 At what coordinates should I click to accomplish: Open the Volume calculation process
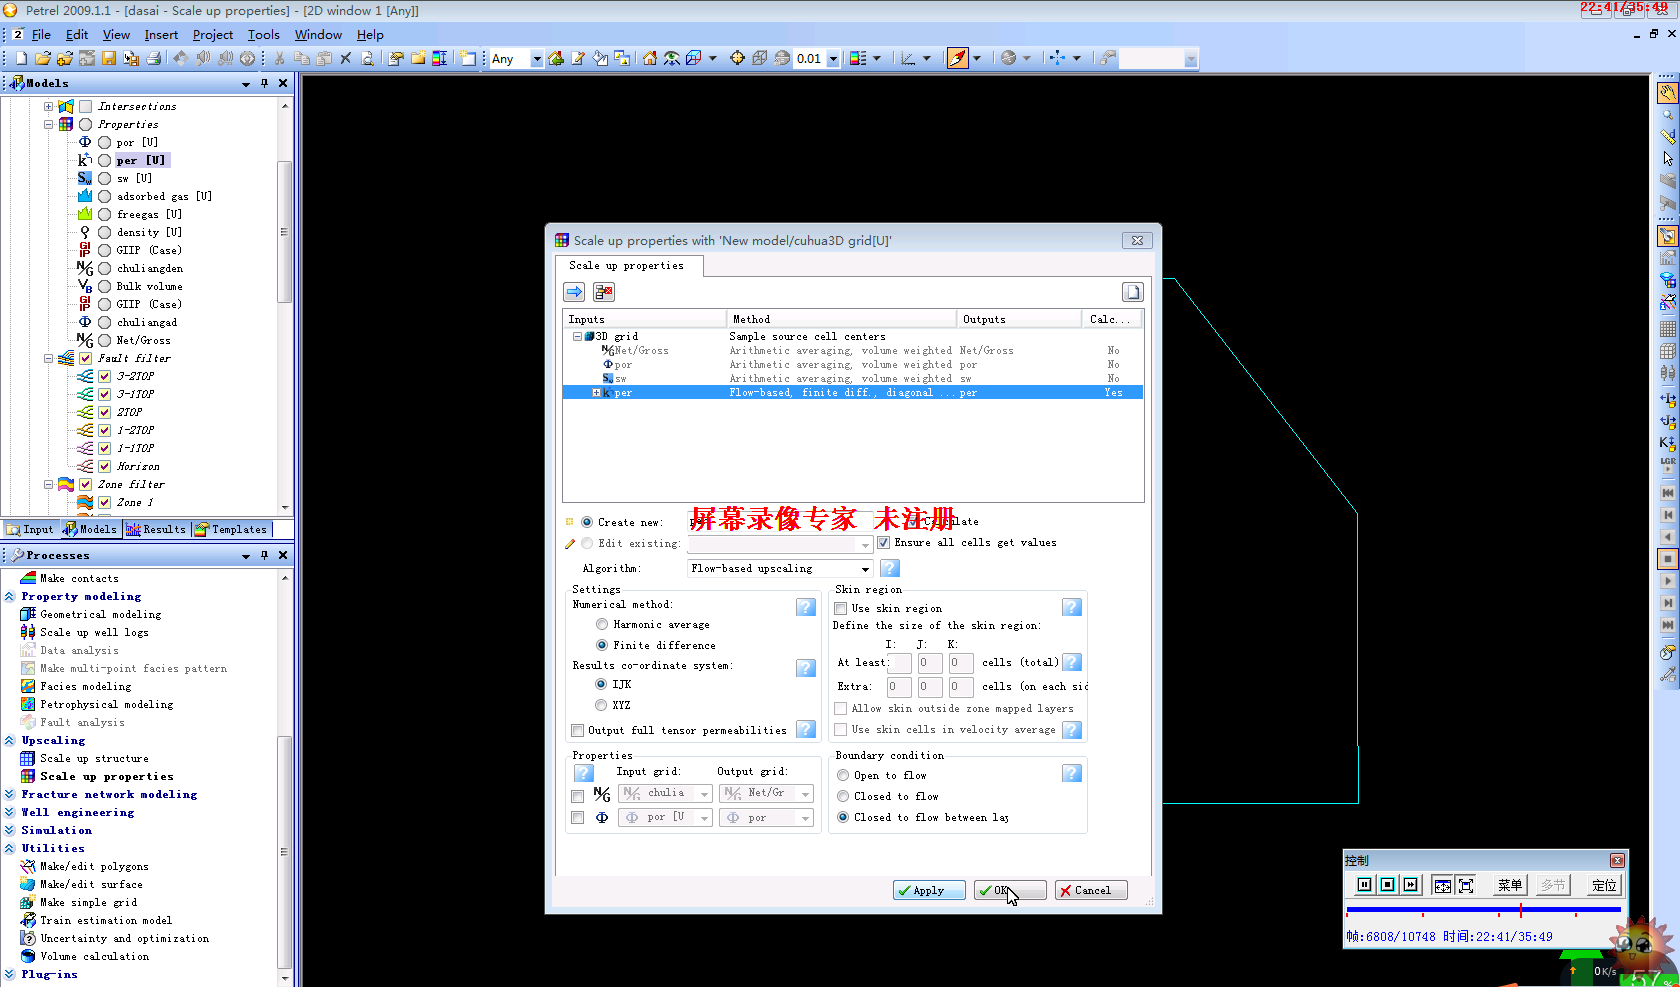(94, 956)
